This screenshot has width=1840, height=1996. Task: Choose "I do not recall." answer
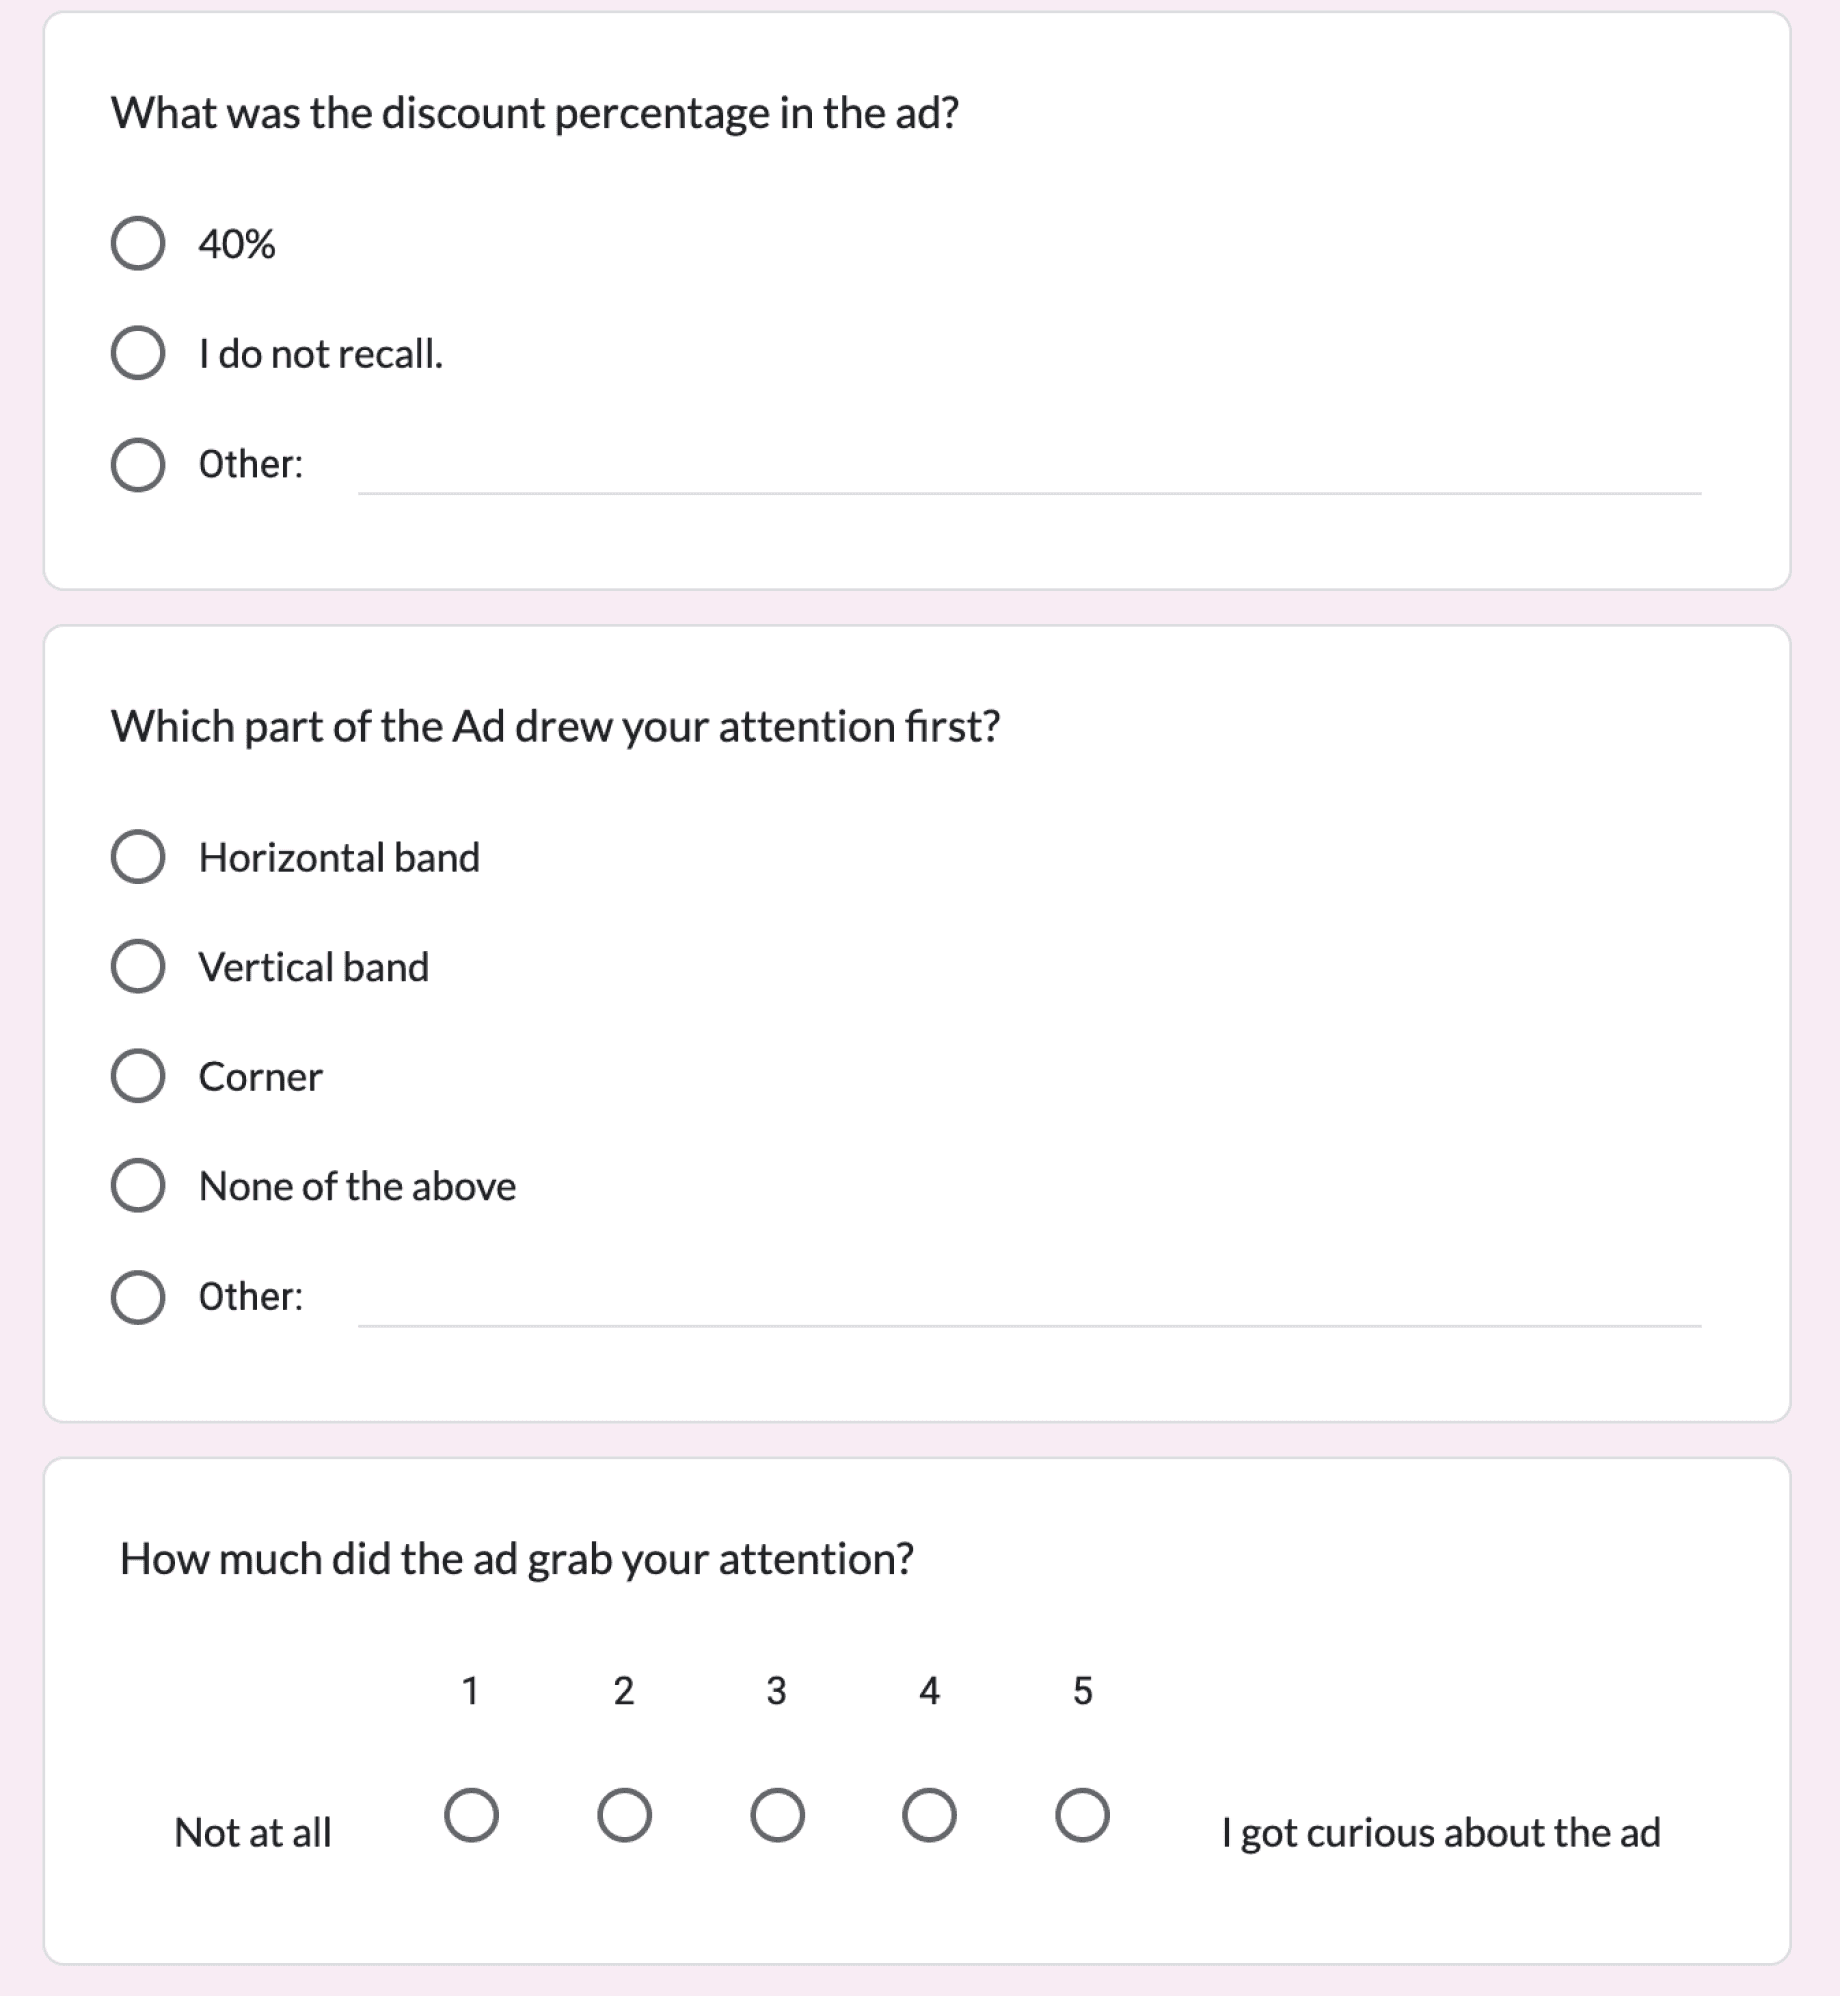pos(138,353)
